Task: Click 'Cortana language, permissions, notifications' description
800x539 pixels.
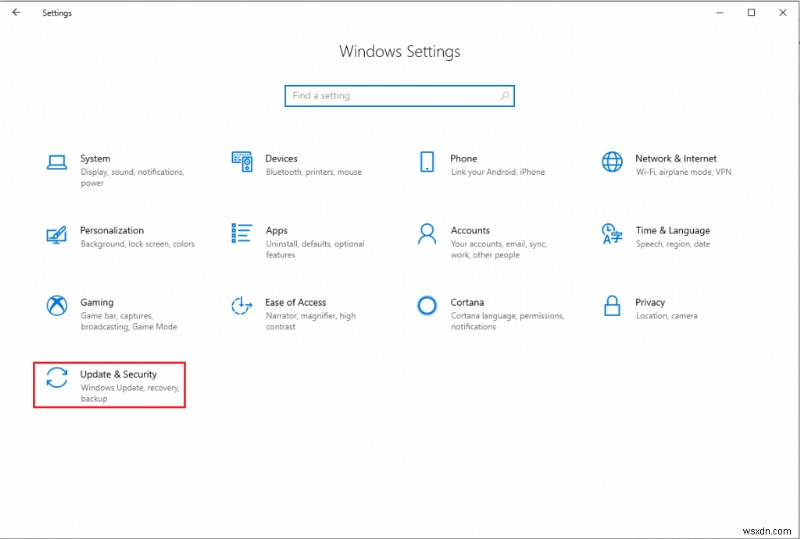Action: pos(507,322)
